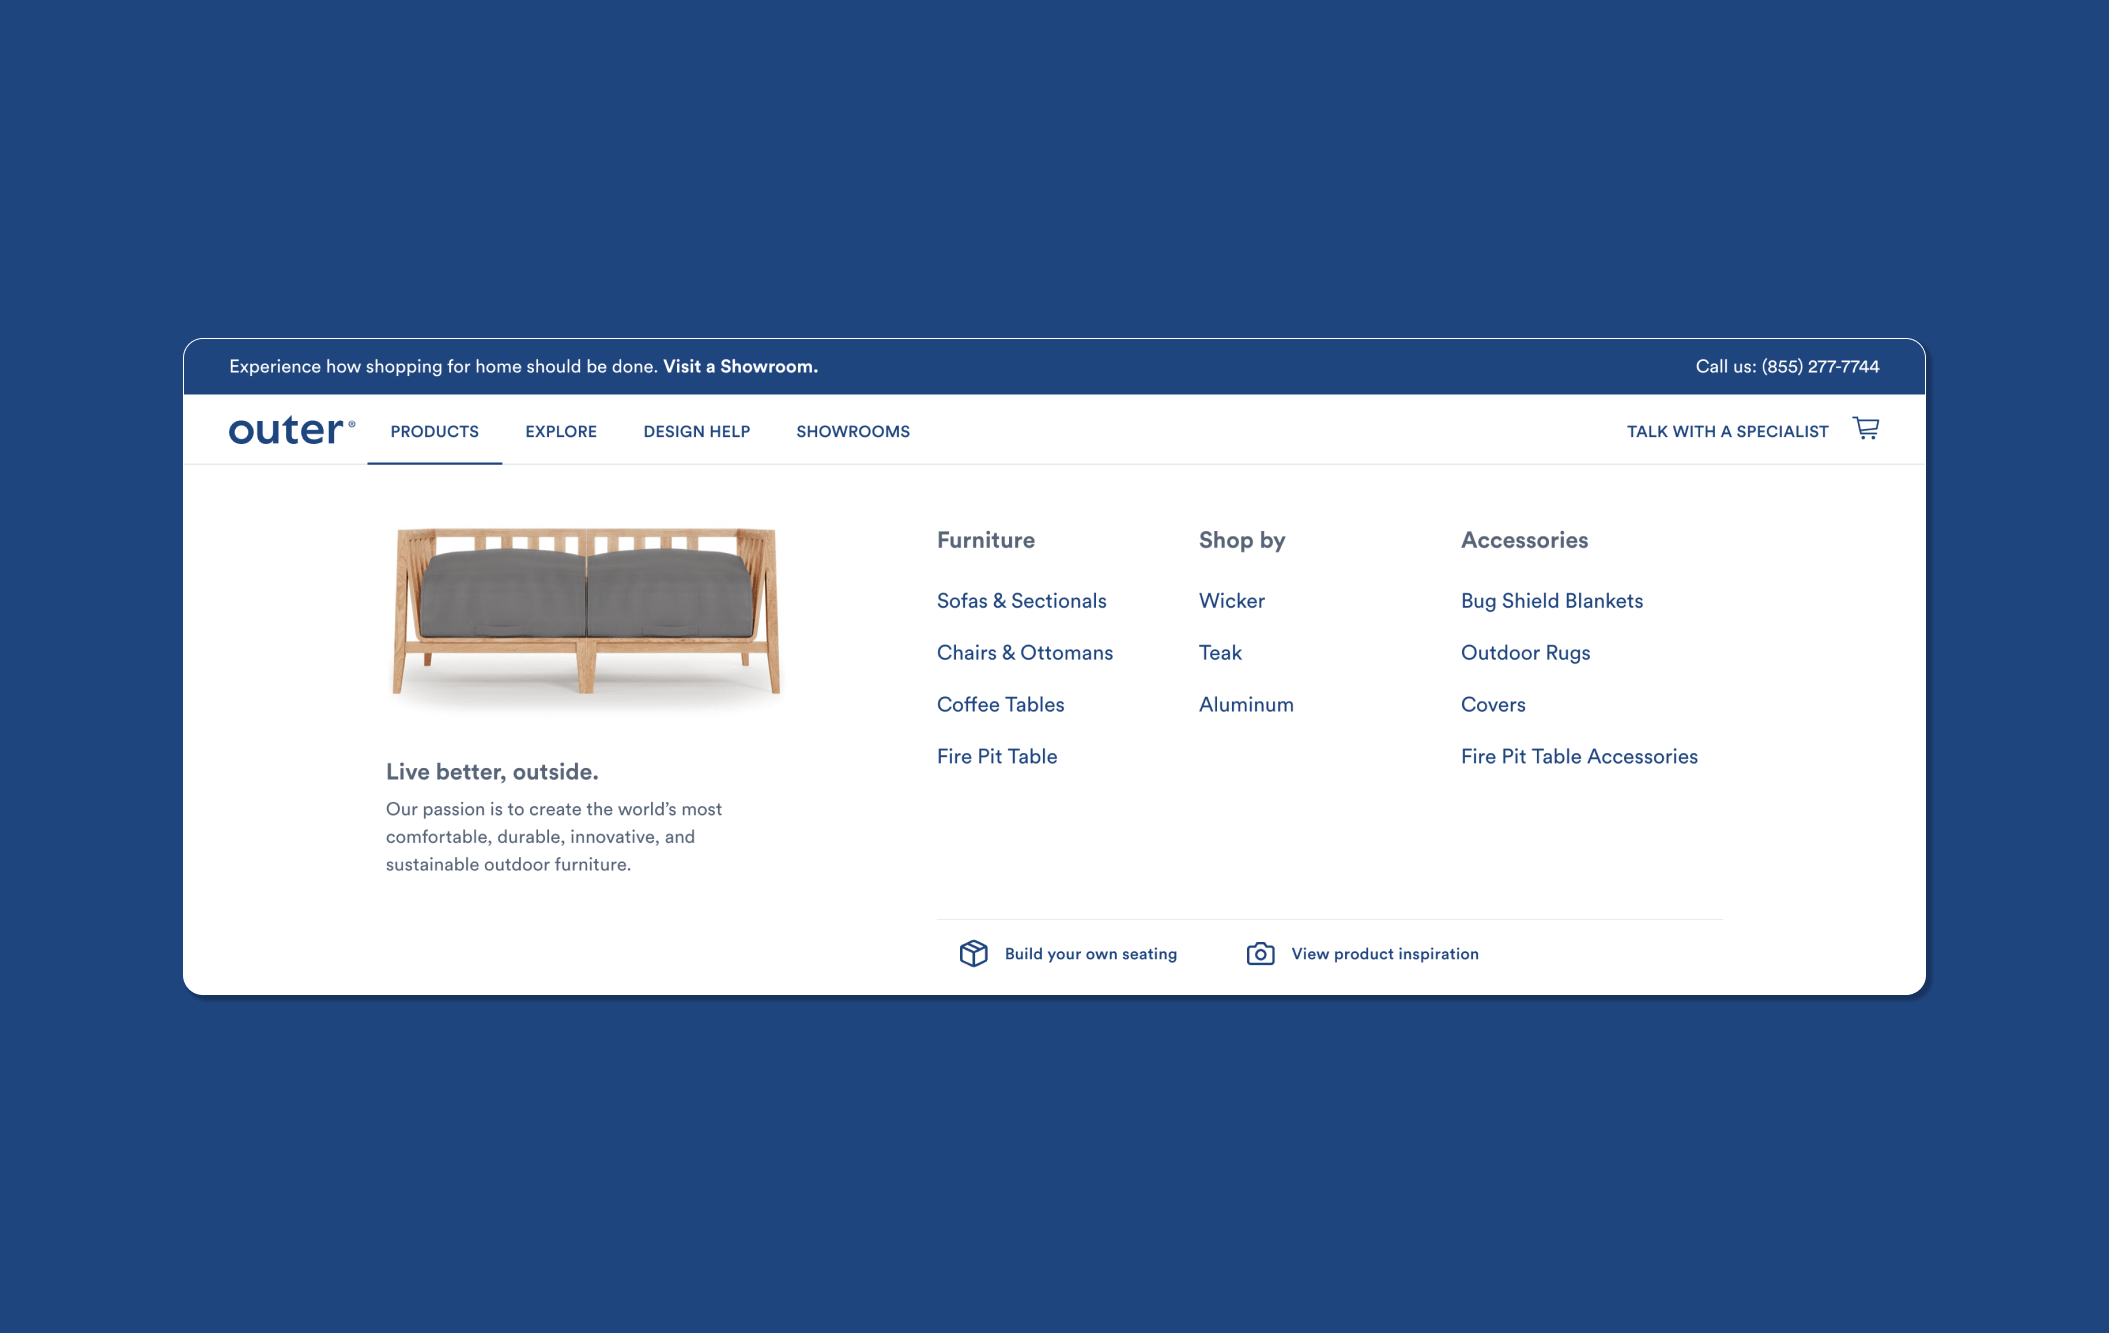Open the Design Help menu
Viewport: 2109px width, 1333px height.
696,431
